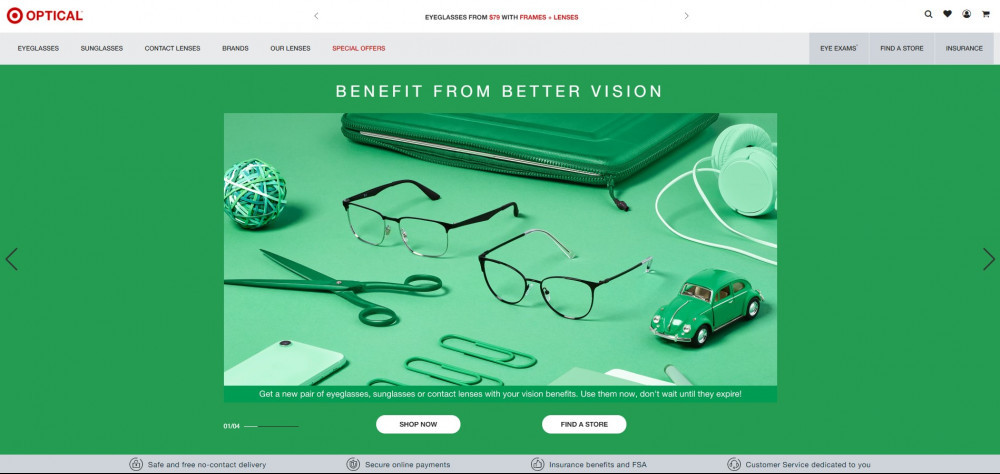Click the customer service headset icon
The width and height of the screenshot is (1000, 474).
click(734, 464)
